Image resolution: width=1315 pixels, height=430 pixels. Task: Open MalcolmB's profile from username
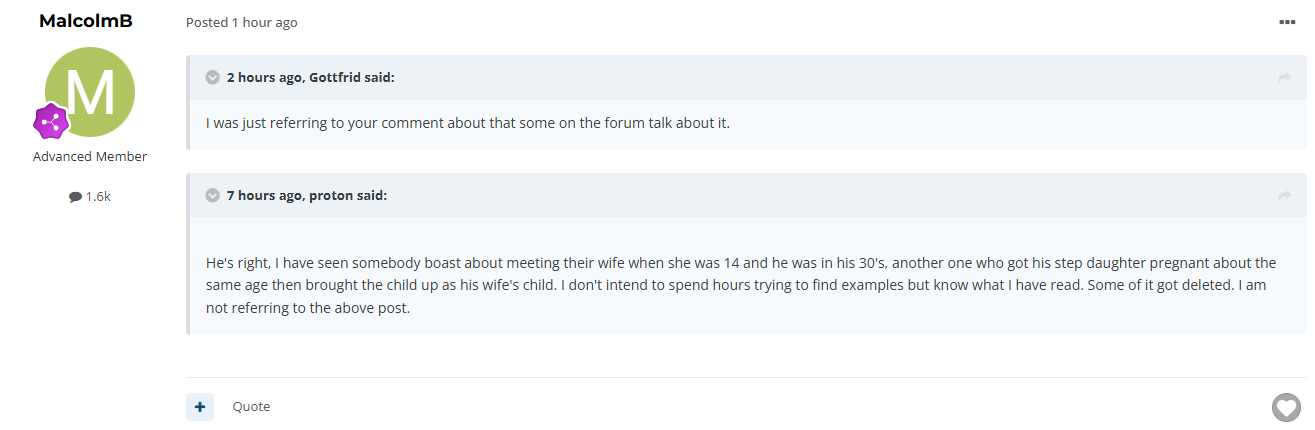click(86, 21)
